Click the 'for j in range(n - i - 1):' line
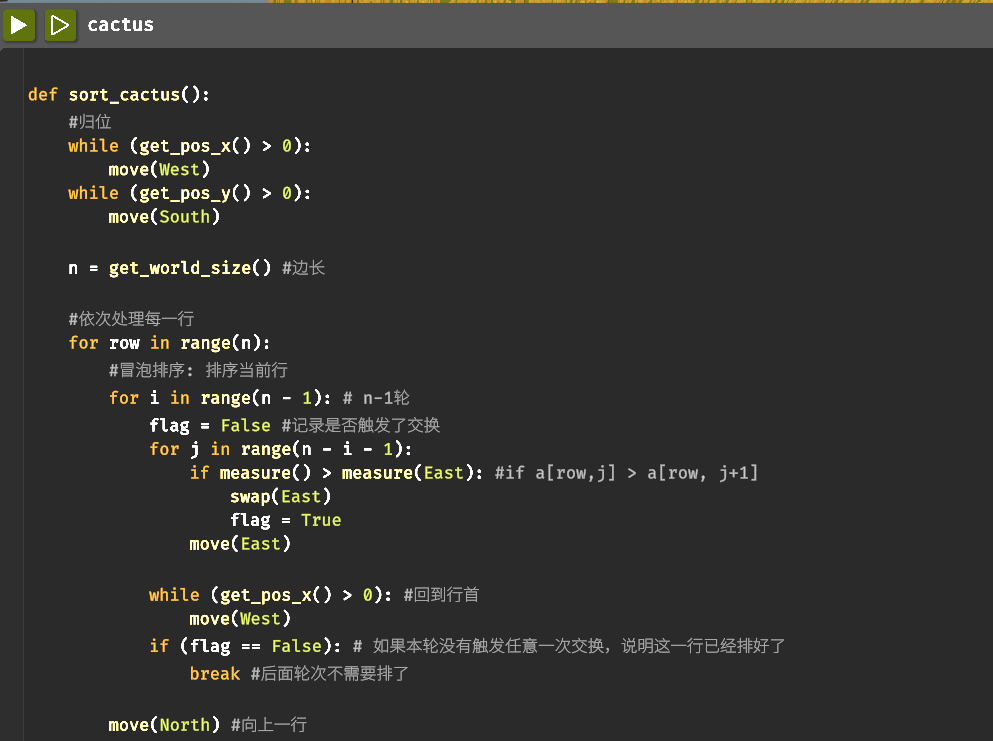993x741 pixels. (x=280, y=449)
